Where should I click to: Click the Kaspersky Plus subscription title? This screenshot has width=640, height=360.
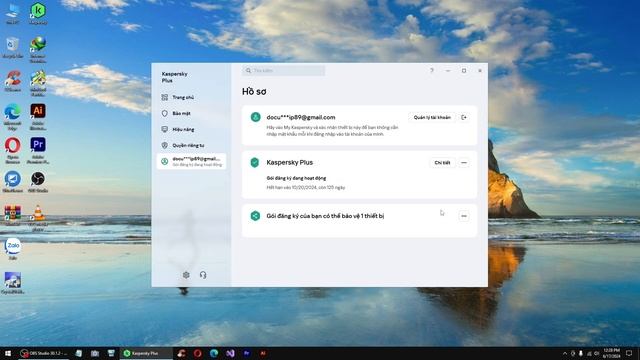pyautogui.click(x=289, y=162)
